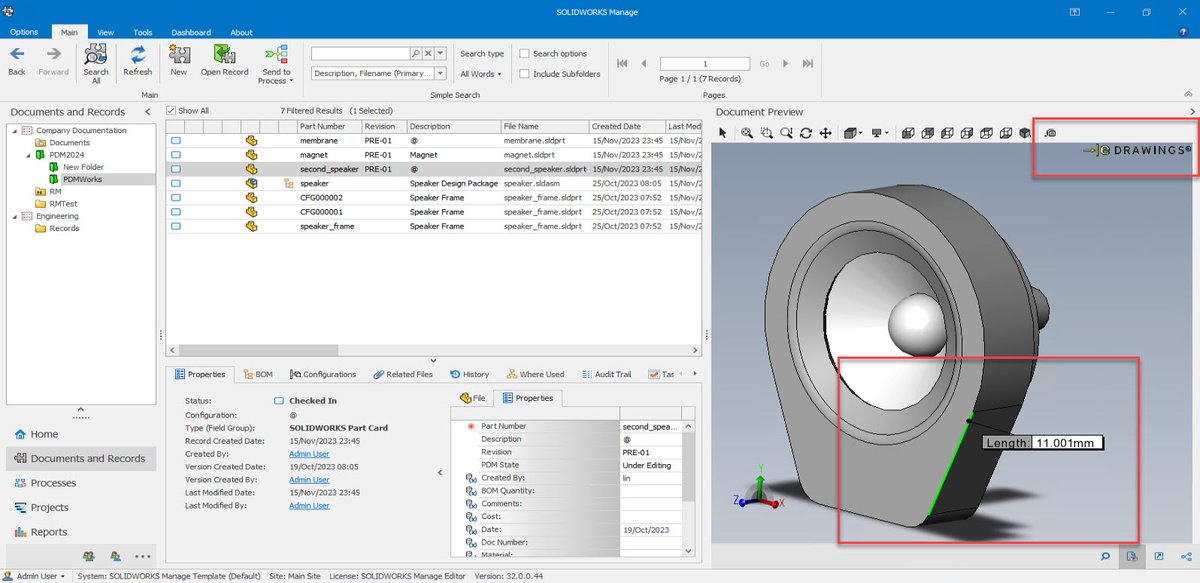Tick the checkbox on the speaker row
This screenshot has height=583, width=1200.
(175, 184)
